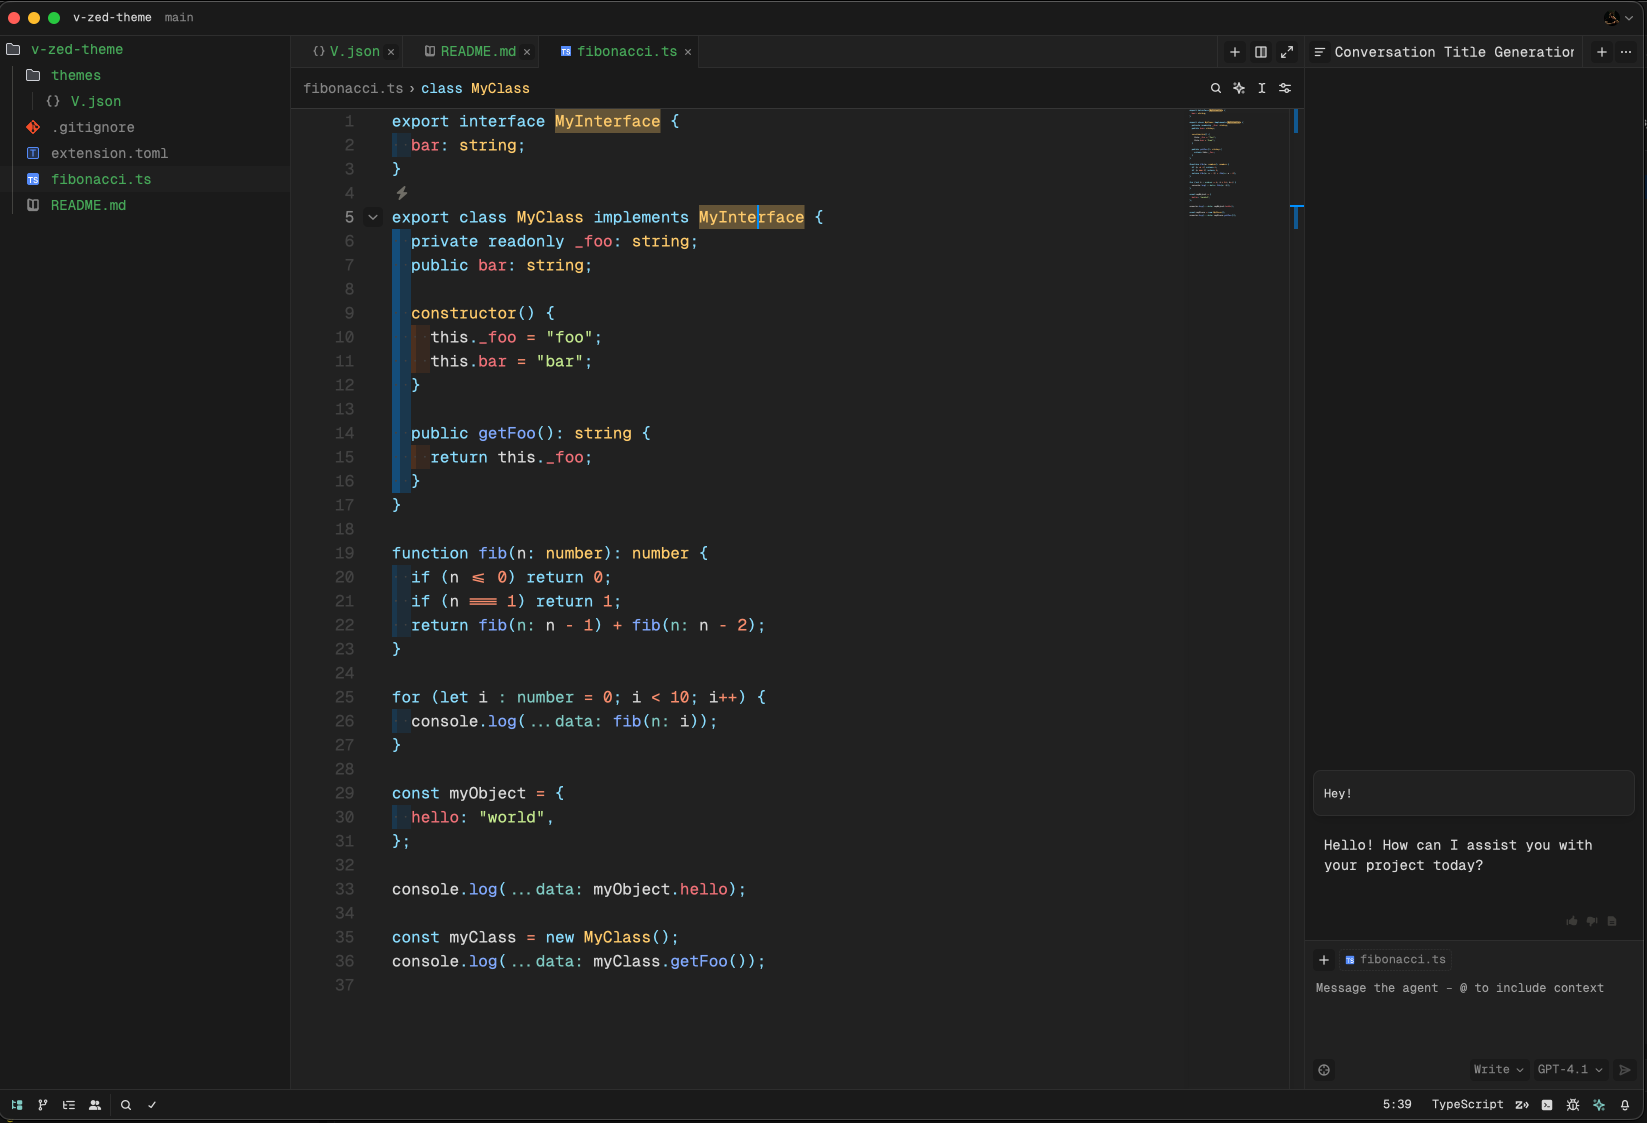Collapse the MyClass fold chevron at line 5
This screenshot has width=1647, height=1123.
coord(373,217)
